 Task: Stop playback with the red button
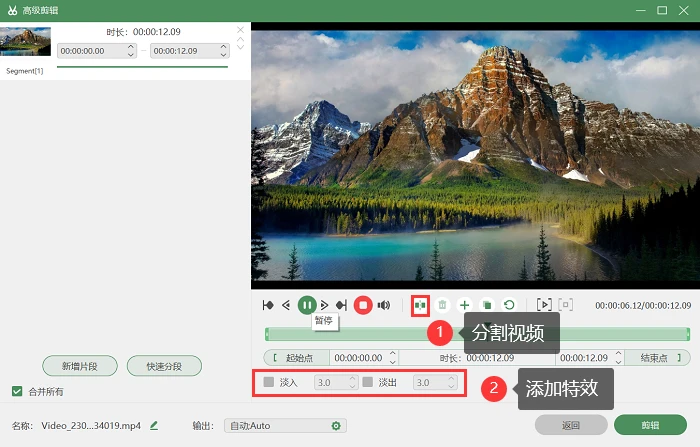click(x=363, y=305)
